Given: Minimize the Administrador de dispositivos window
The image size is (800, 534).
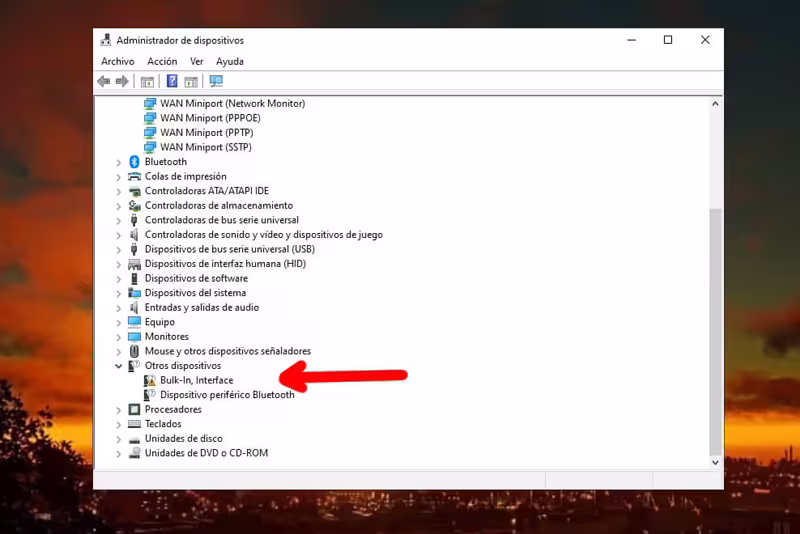Looking at the screenshot, I should click(631, 40).
